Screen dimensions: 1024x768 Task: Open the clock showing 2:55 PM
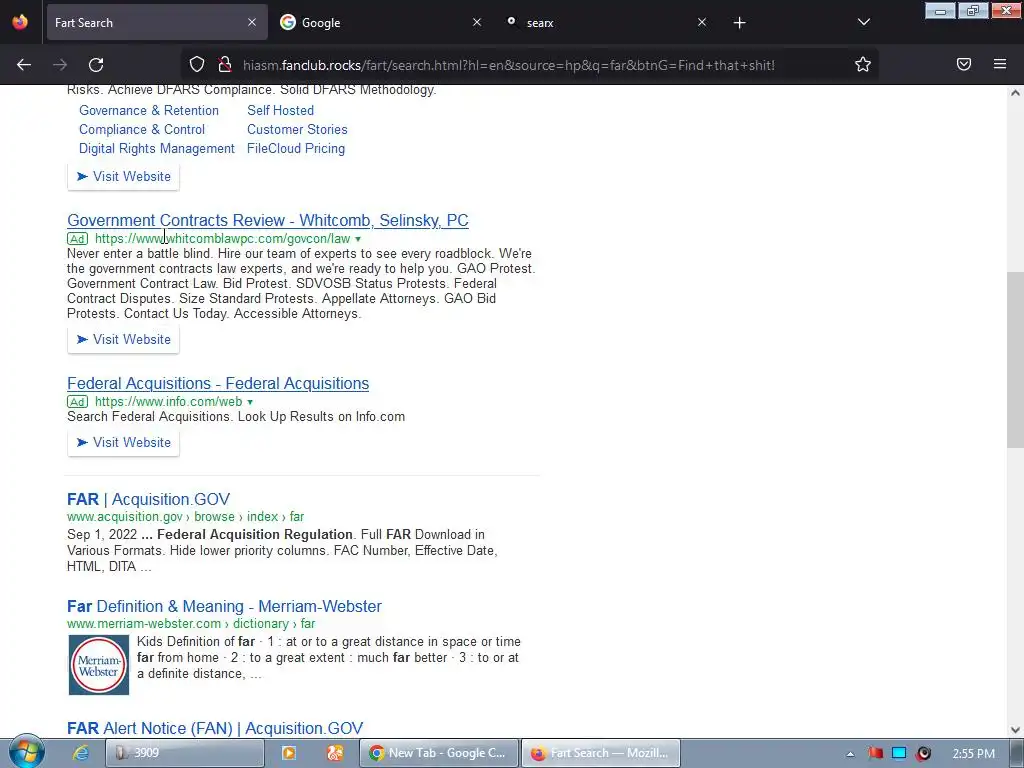(x=974, y=754)
